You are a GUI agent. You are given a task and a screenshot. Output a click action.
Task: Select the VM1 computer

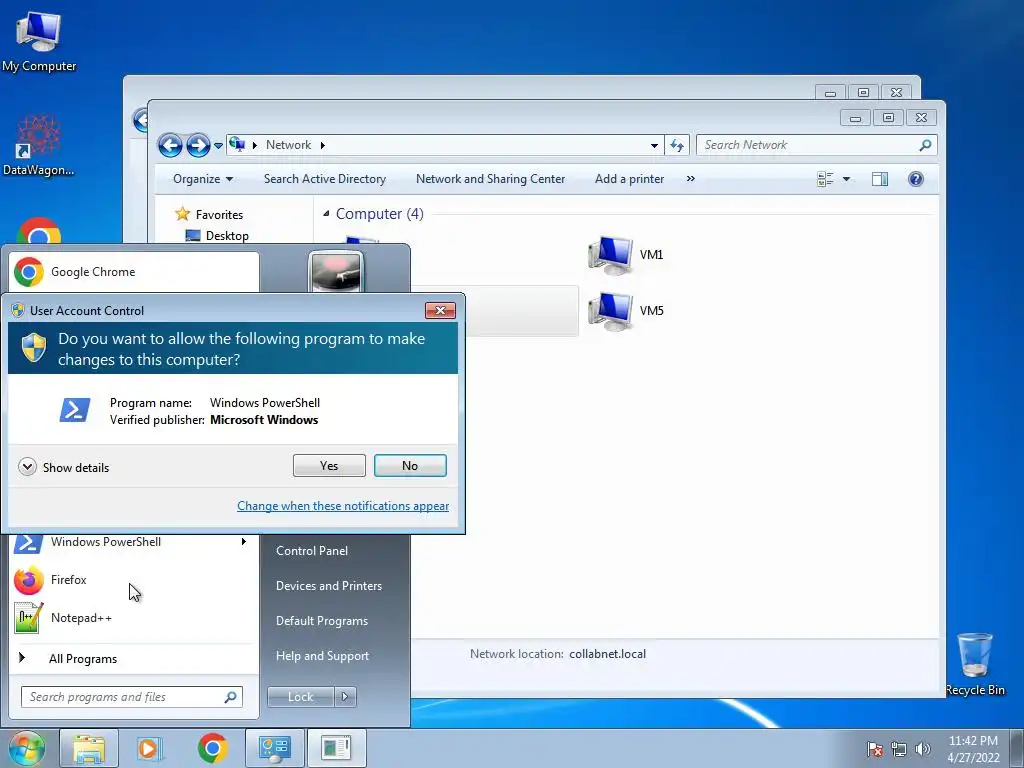[626, 255]
